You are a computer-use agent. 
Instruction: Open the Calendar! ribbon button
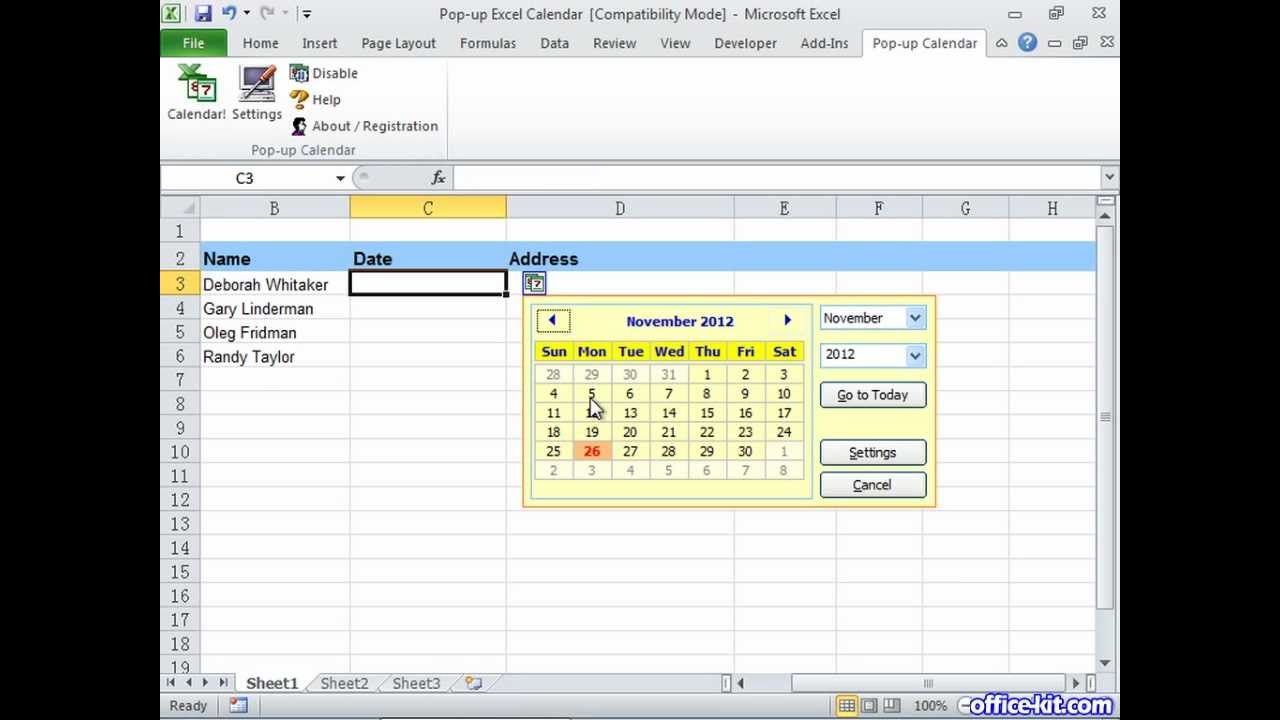(x=197, y=93)
